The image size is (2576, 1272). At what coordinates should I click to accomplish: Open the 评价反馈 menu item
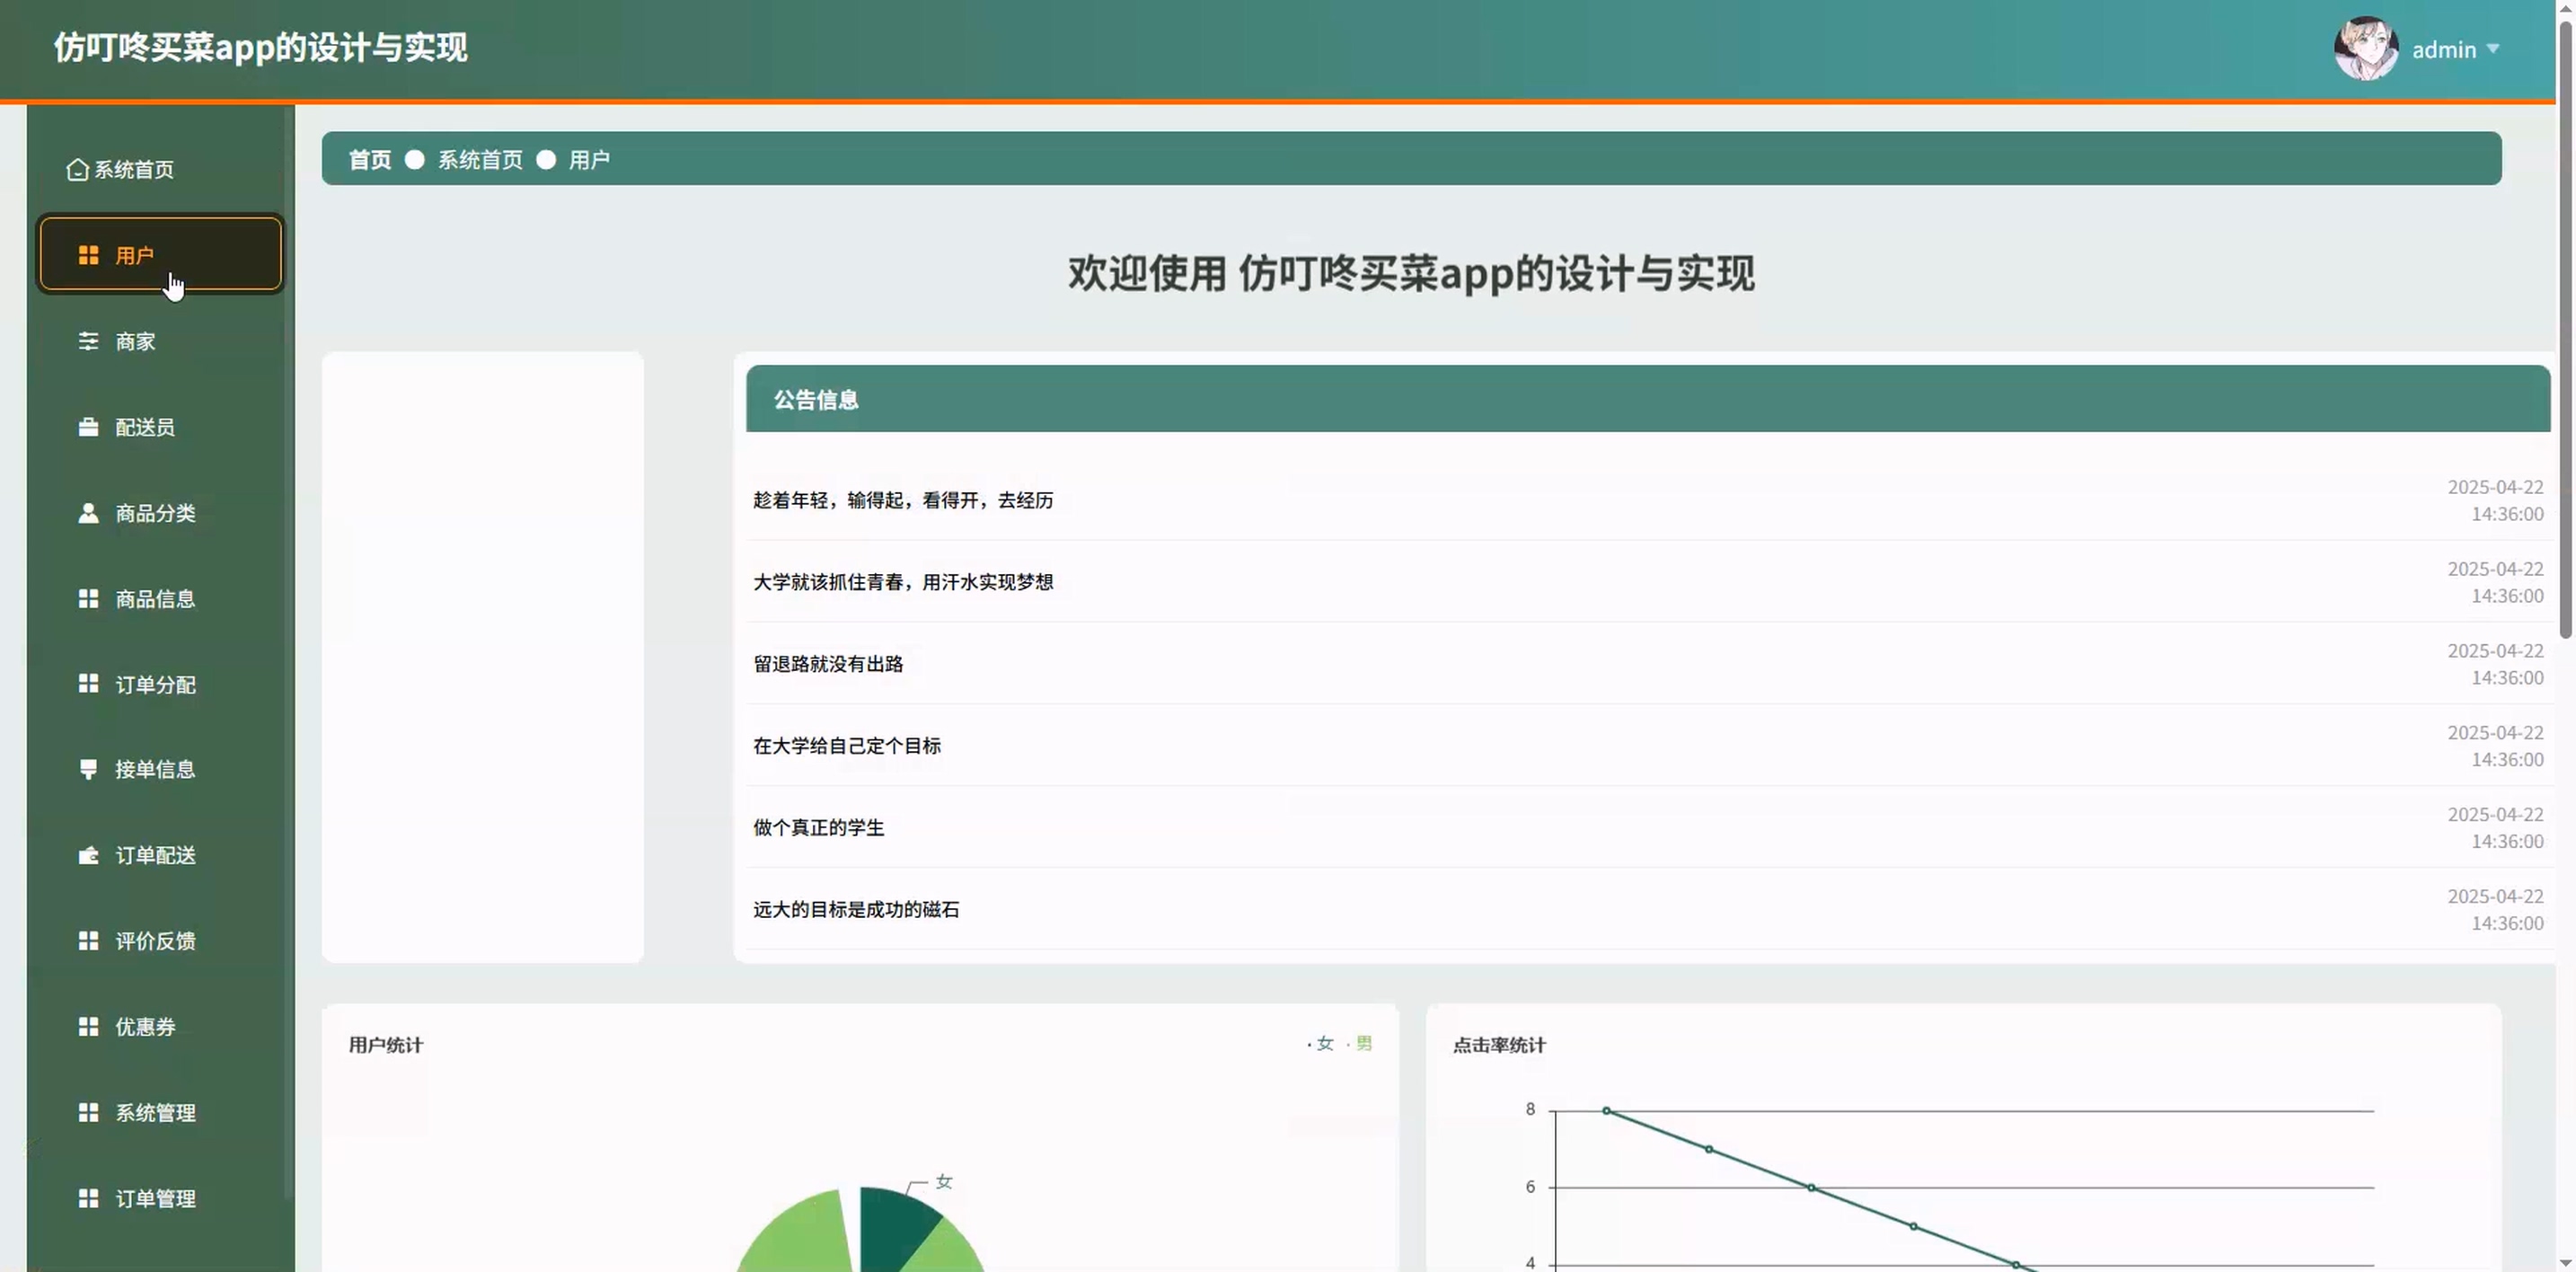click(155, 941)
